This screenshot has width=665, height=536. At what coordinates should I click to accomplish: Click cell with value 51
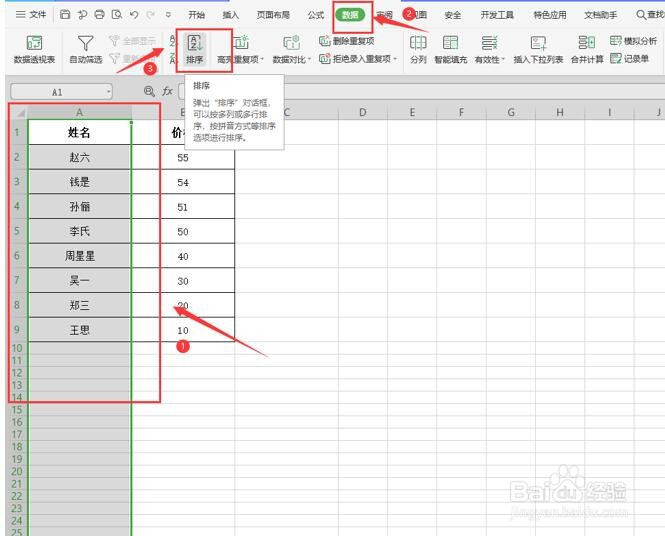pyautogui.click(x=183, y=207)
